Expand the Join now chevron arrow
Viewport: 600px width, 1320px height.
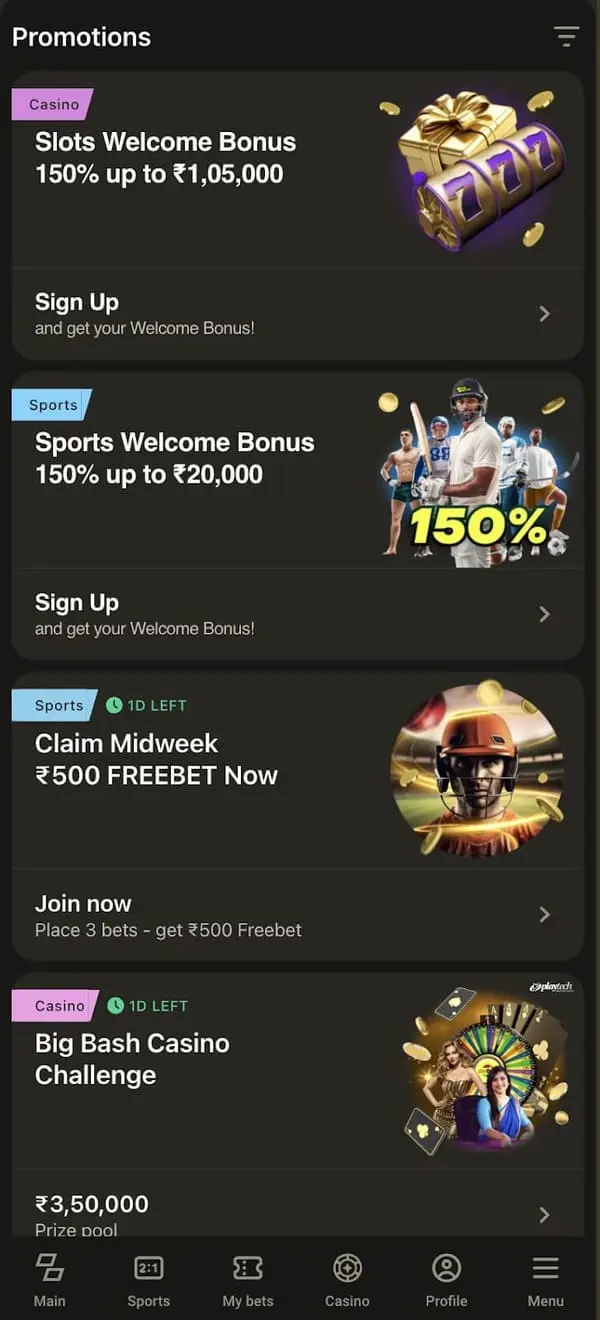(545, 914)
